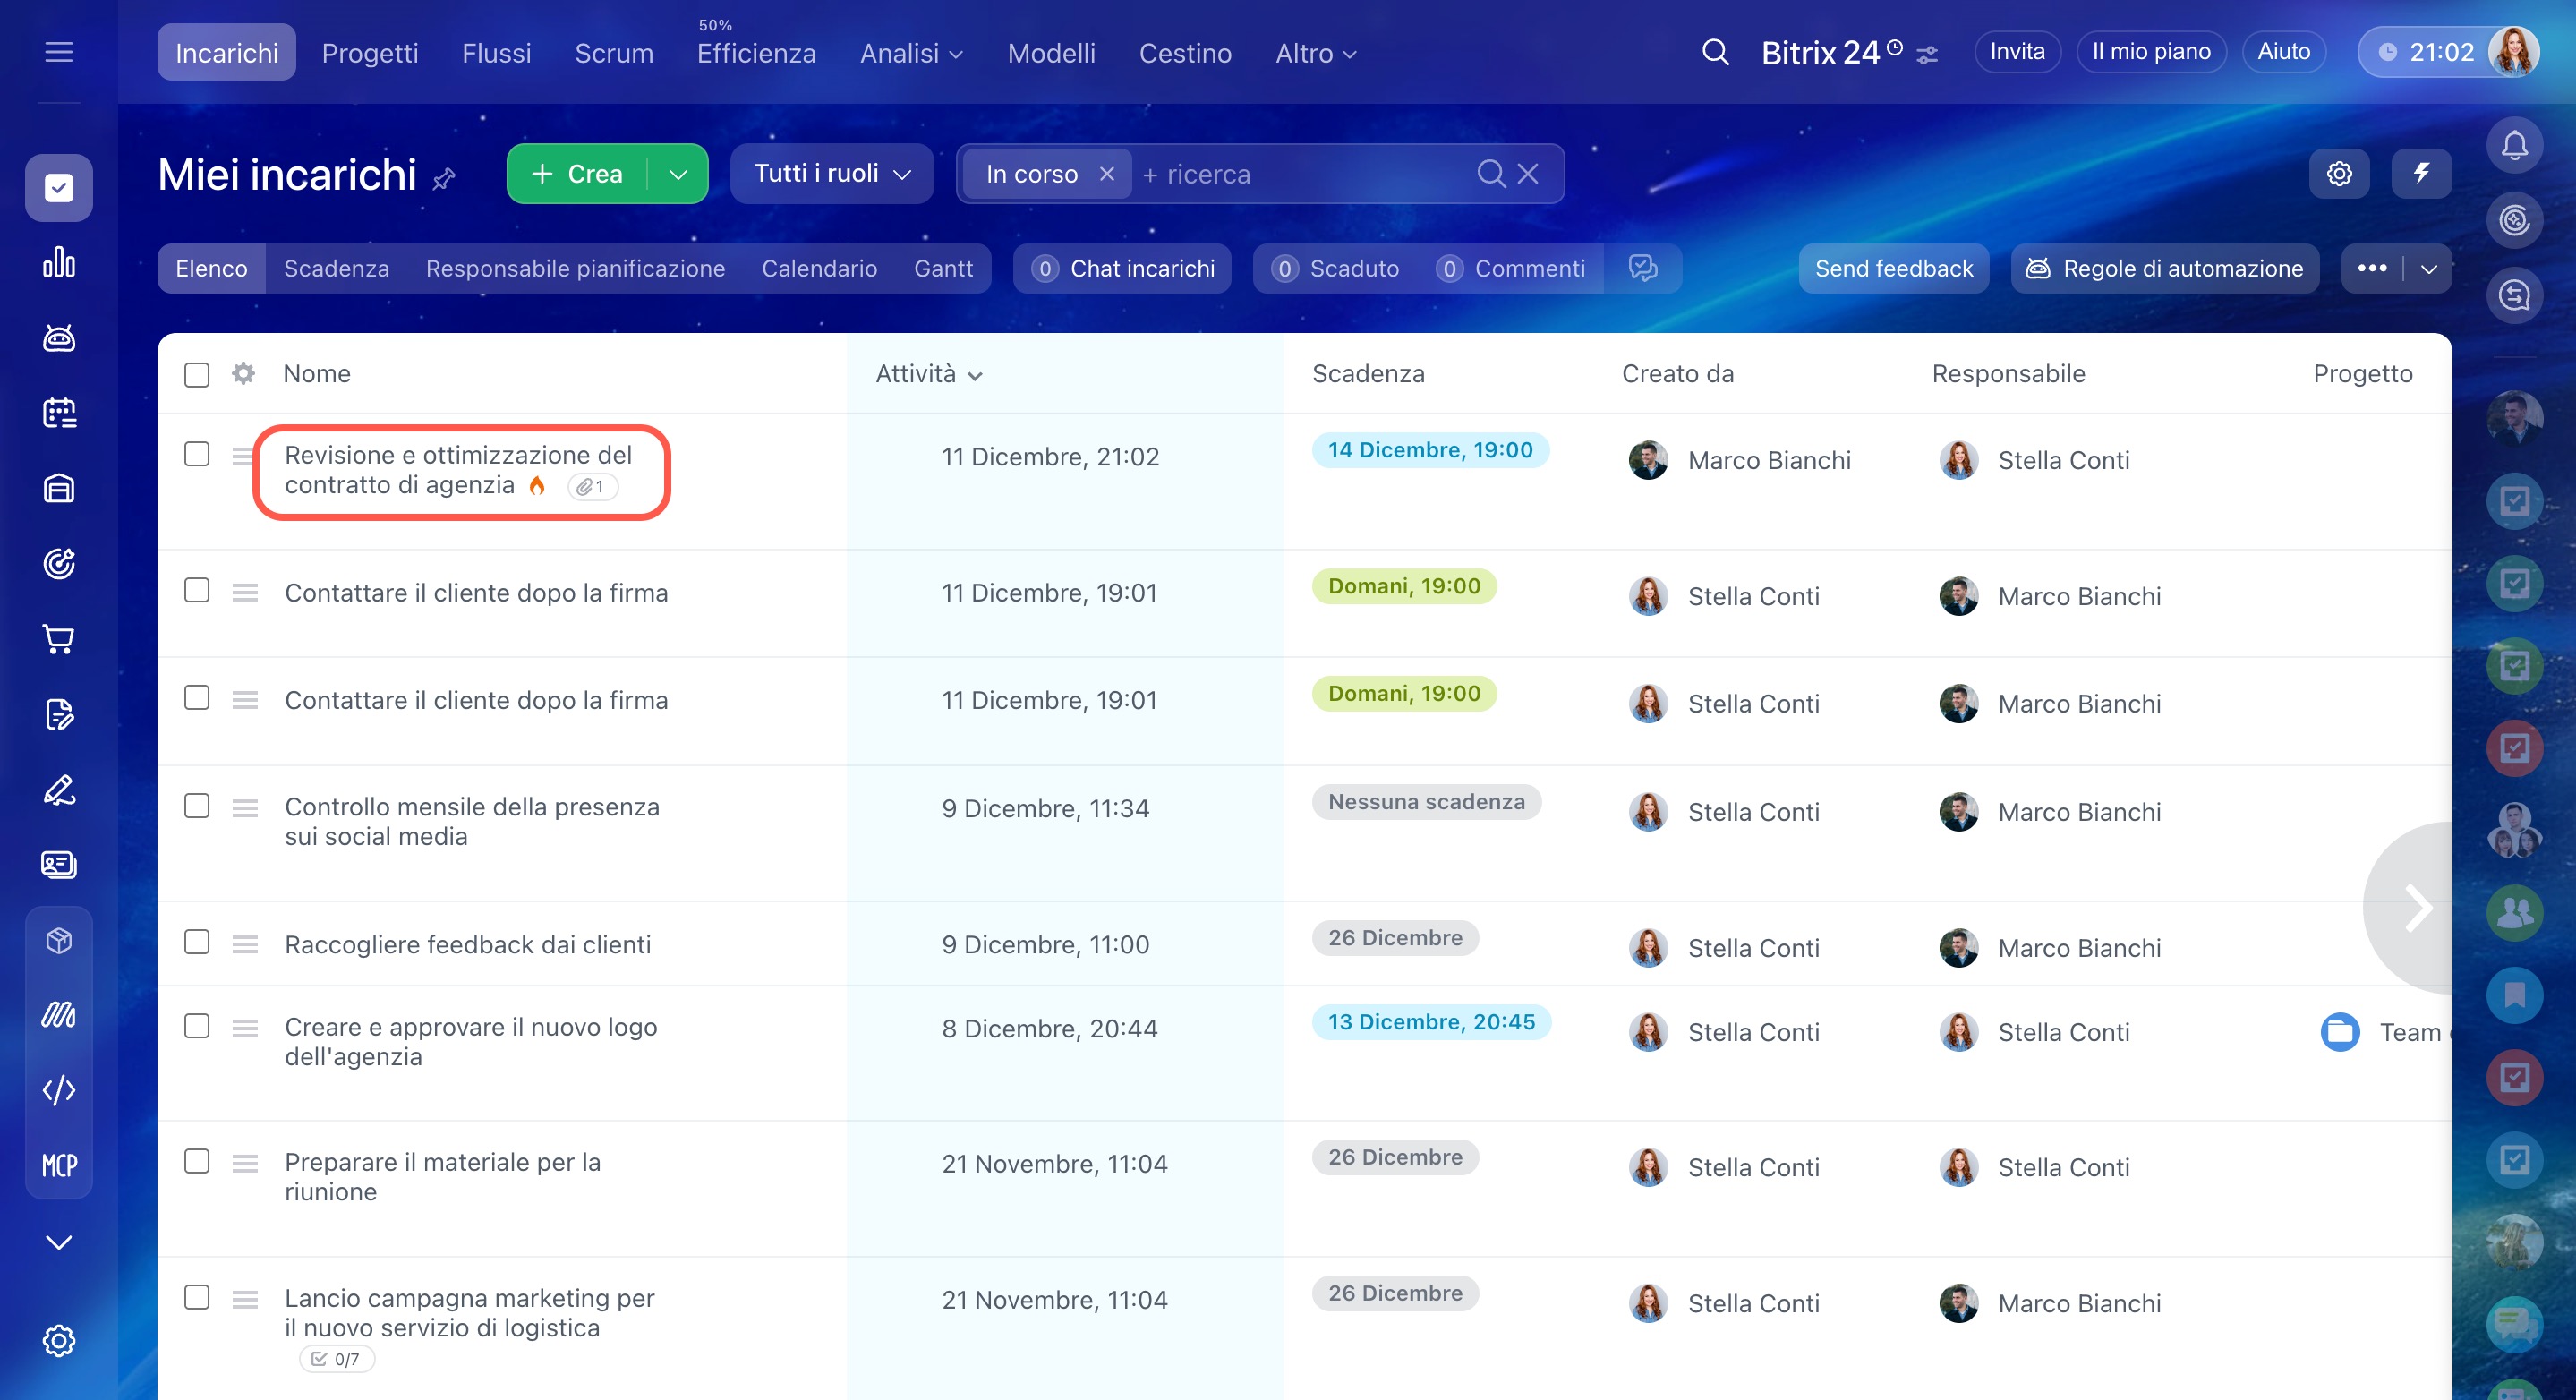Click the Send feedback button

pyautogui.click(x=1893, y=269)
